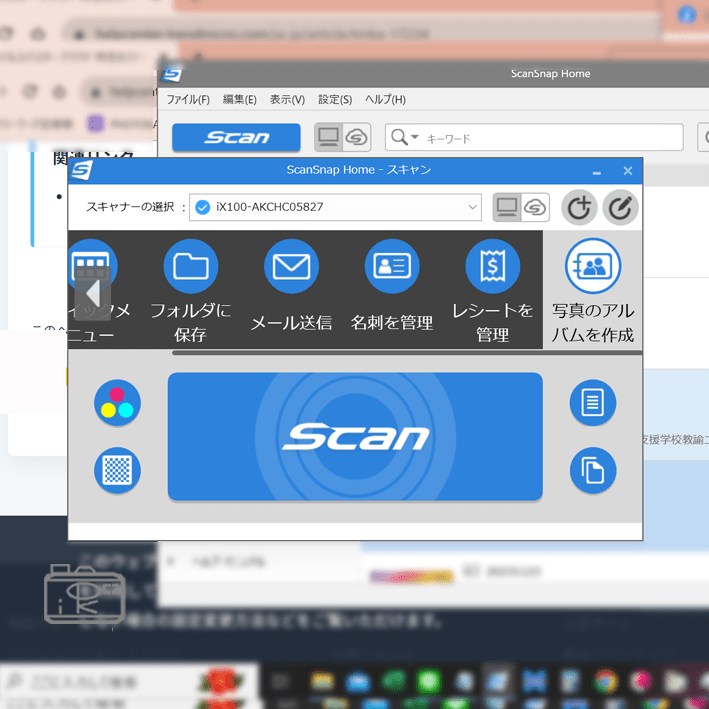This screenshot has width=709, height=709.
Task: Choose the レシートを管理 profile
Action: [492, 267]
